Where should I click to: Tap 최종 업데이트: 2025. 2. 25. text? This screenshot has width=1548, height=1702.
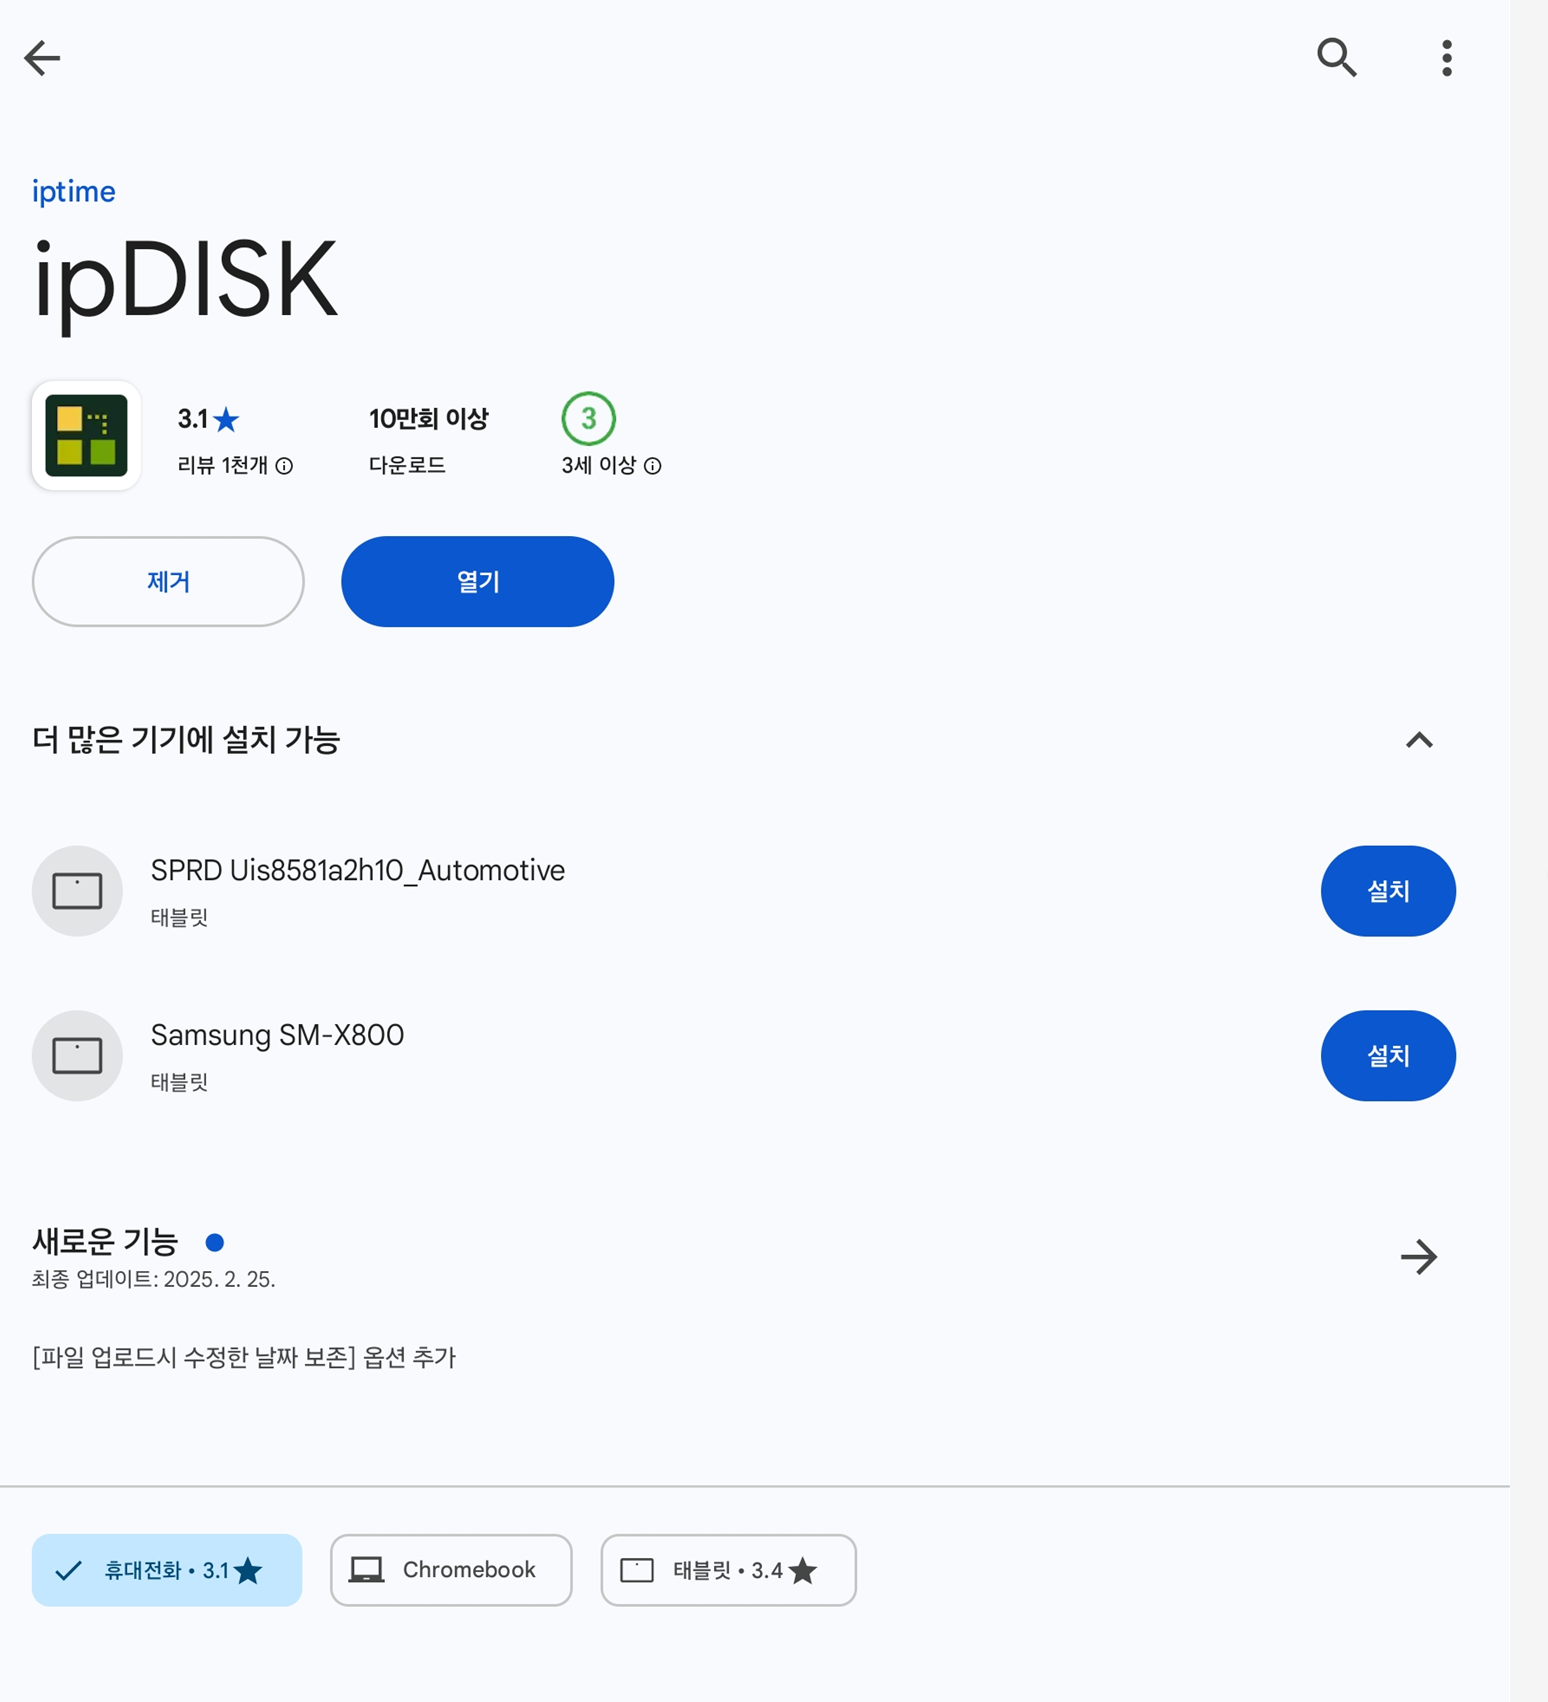click(154, 1279)
